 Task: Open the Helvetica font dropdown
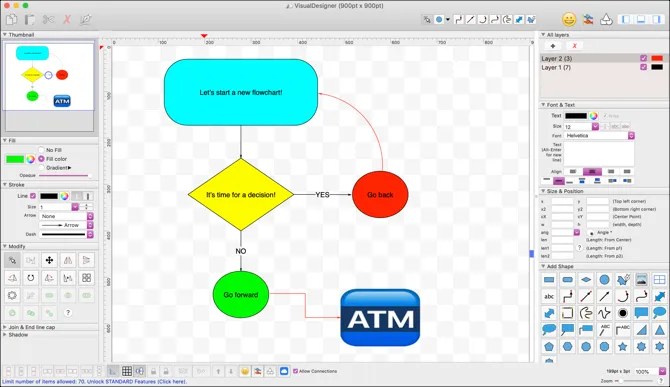tap(599, 135)
